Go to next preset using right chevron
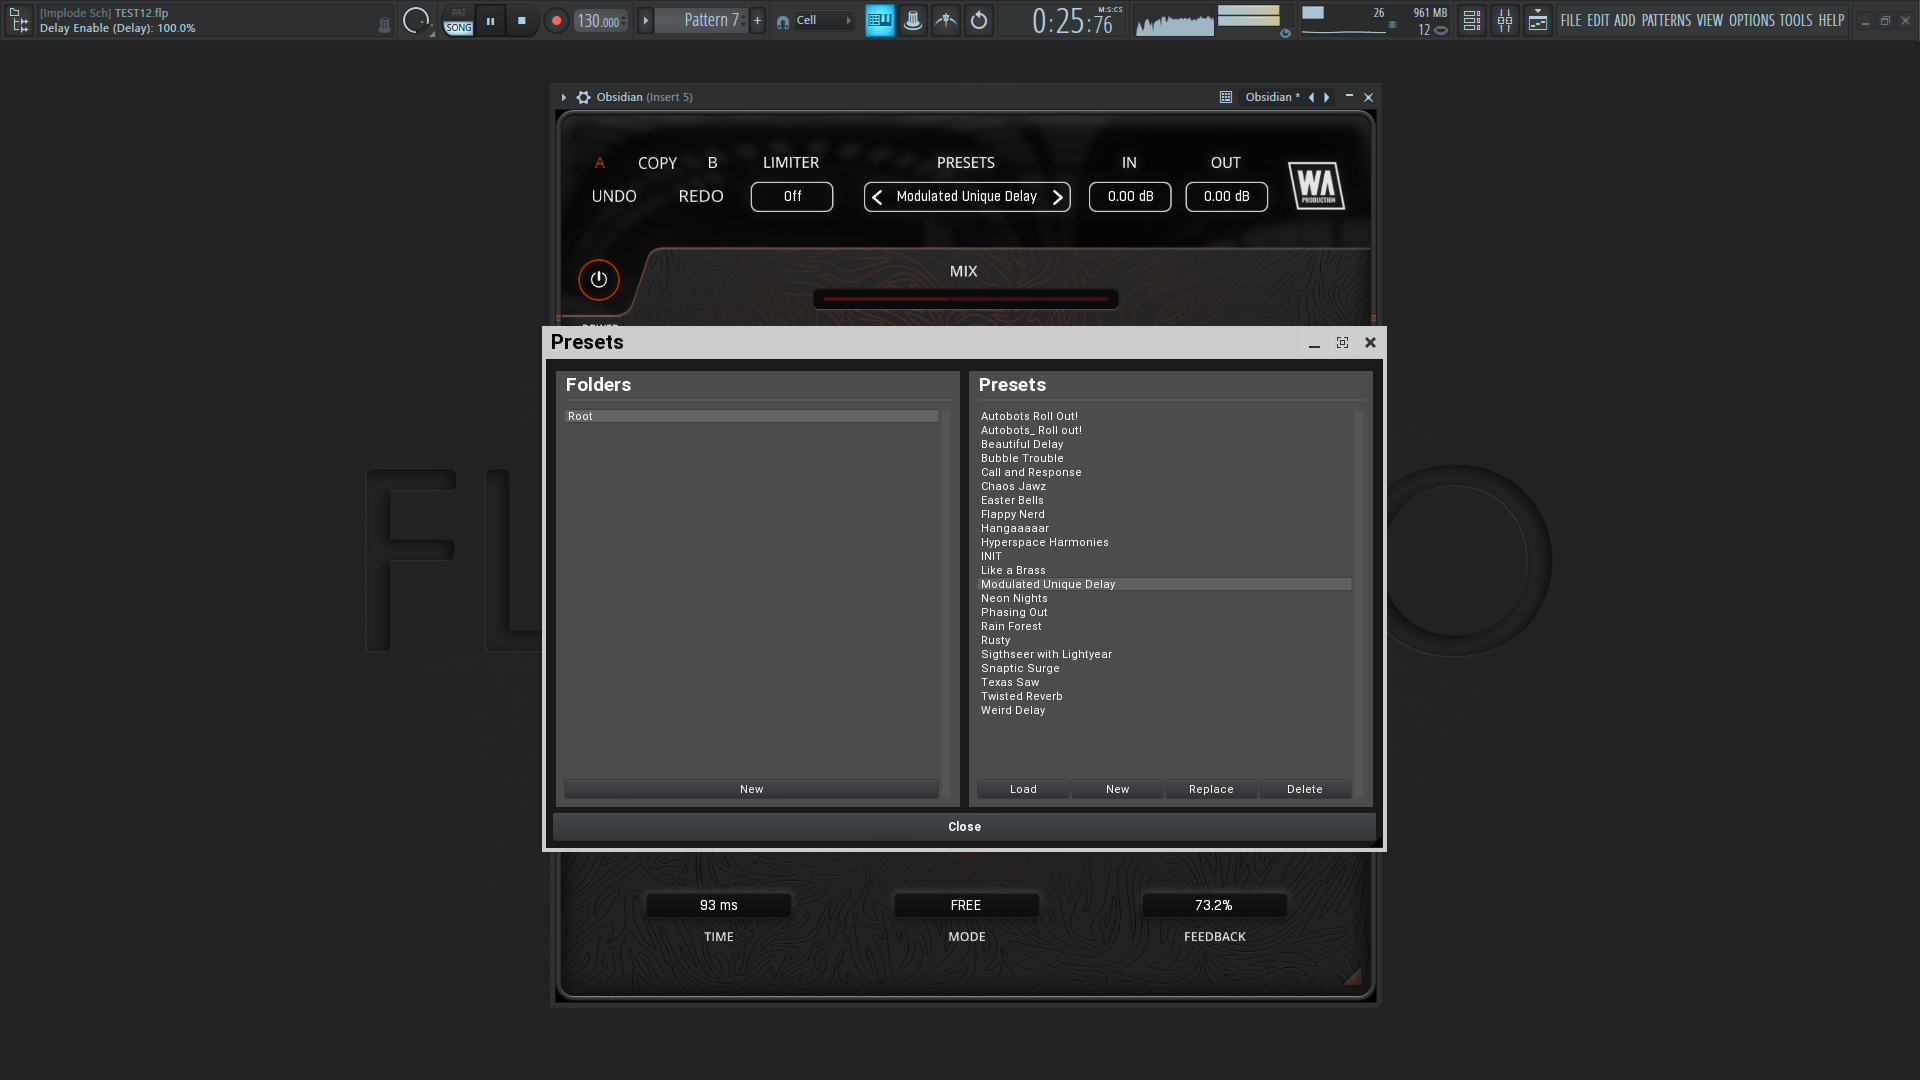 pos(1057,197)
